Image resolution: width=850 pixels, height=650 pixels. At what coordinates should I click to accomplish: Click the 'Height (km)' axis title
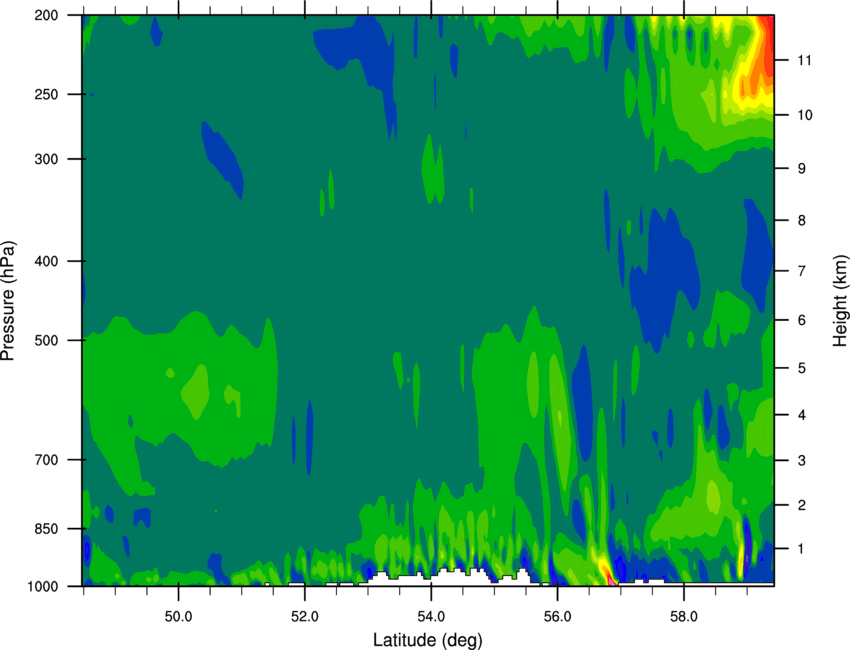(840, 302)
